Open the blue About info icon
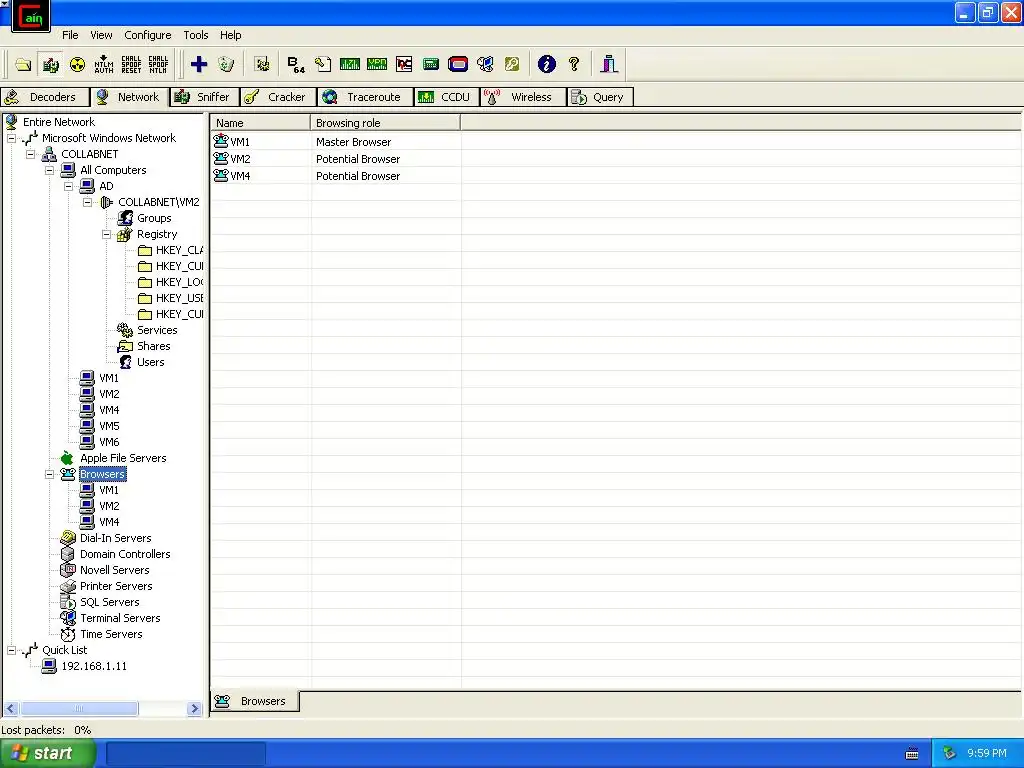This screenshot has height=768, width=1024. tap(547, 64)
